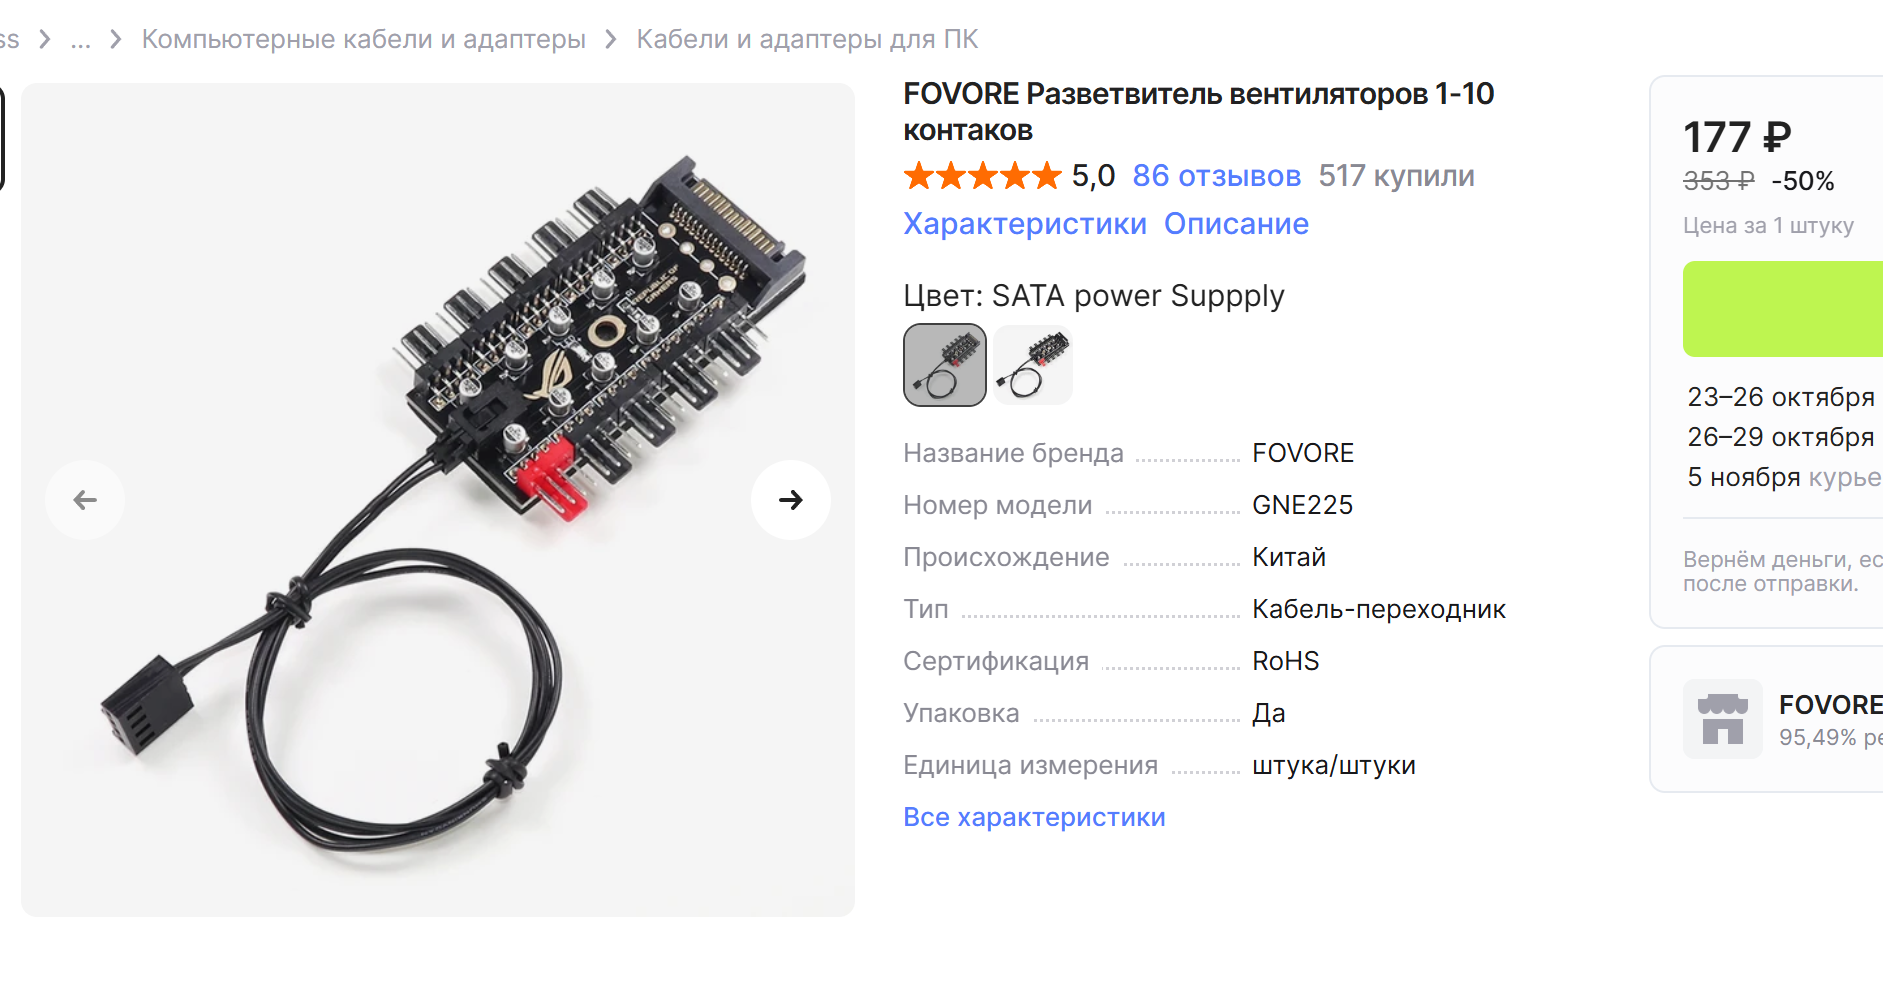Open the 86 отзывов reviews link
Image resolution: width=1883 pixels, height=994 pixels.
pos(1216,176)
